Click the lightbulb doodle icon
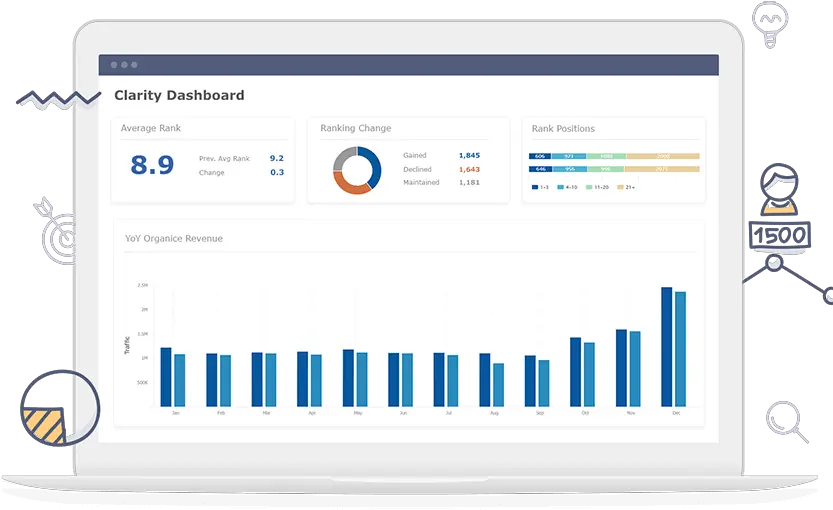Image resolution: width=833 pixels, height=510 pixels. coord(767,24)
